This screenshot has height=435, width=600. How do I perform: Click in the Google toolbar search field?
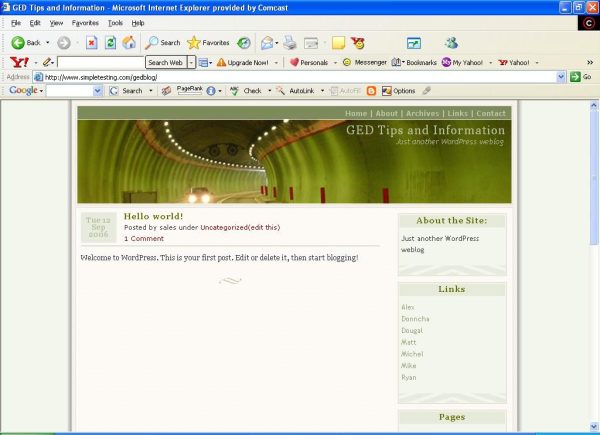point(70,91)
